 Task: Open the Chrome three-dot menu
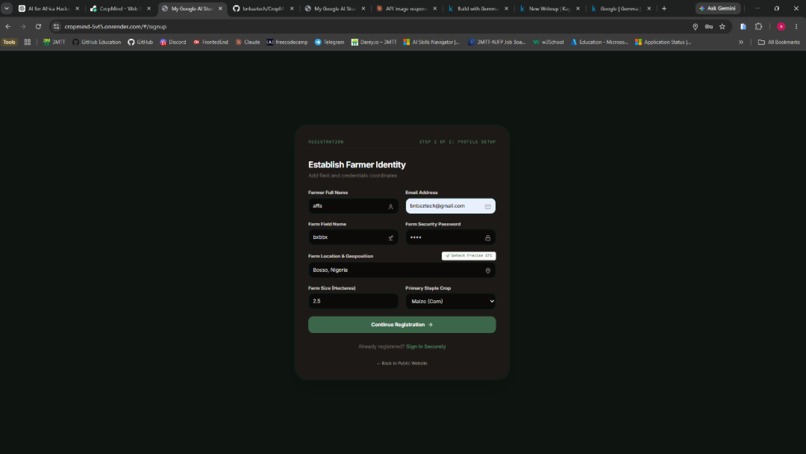[x=796, y=26]
